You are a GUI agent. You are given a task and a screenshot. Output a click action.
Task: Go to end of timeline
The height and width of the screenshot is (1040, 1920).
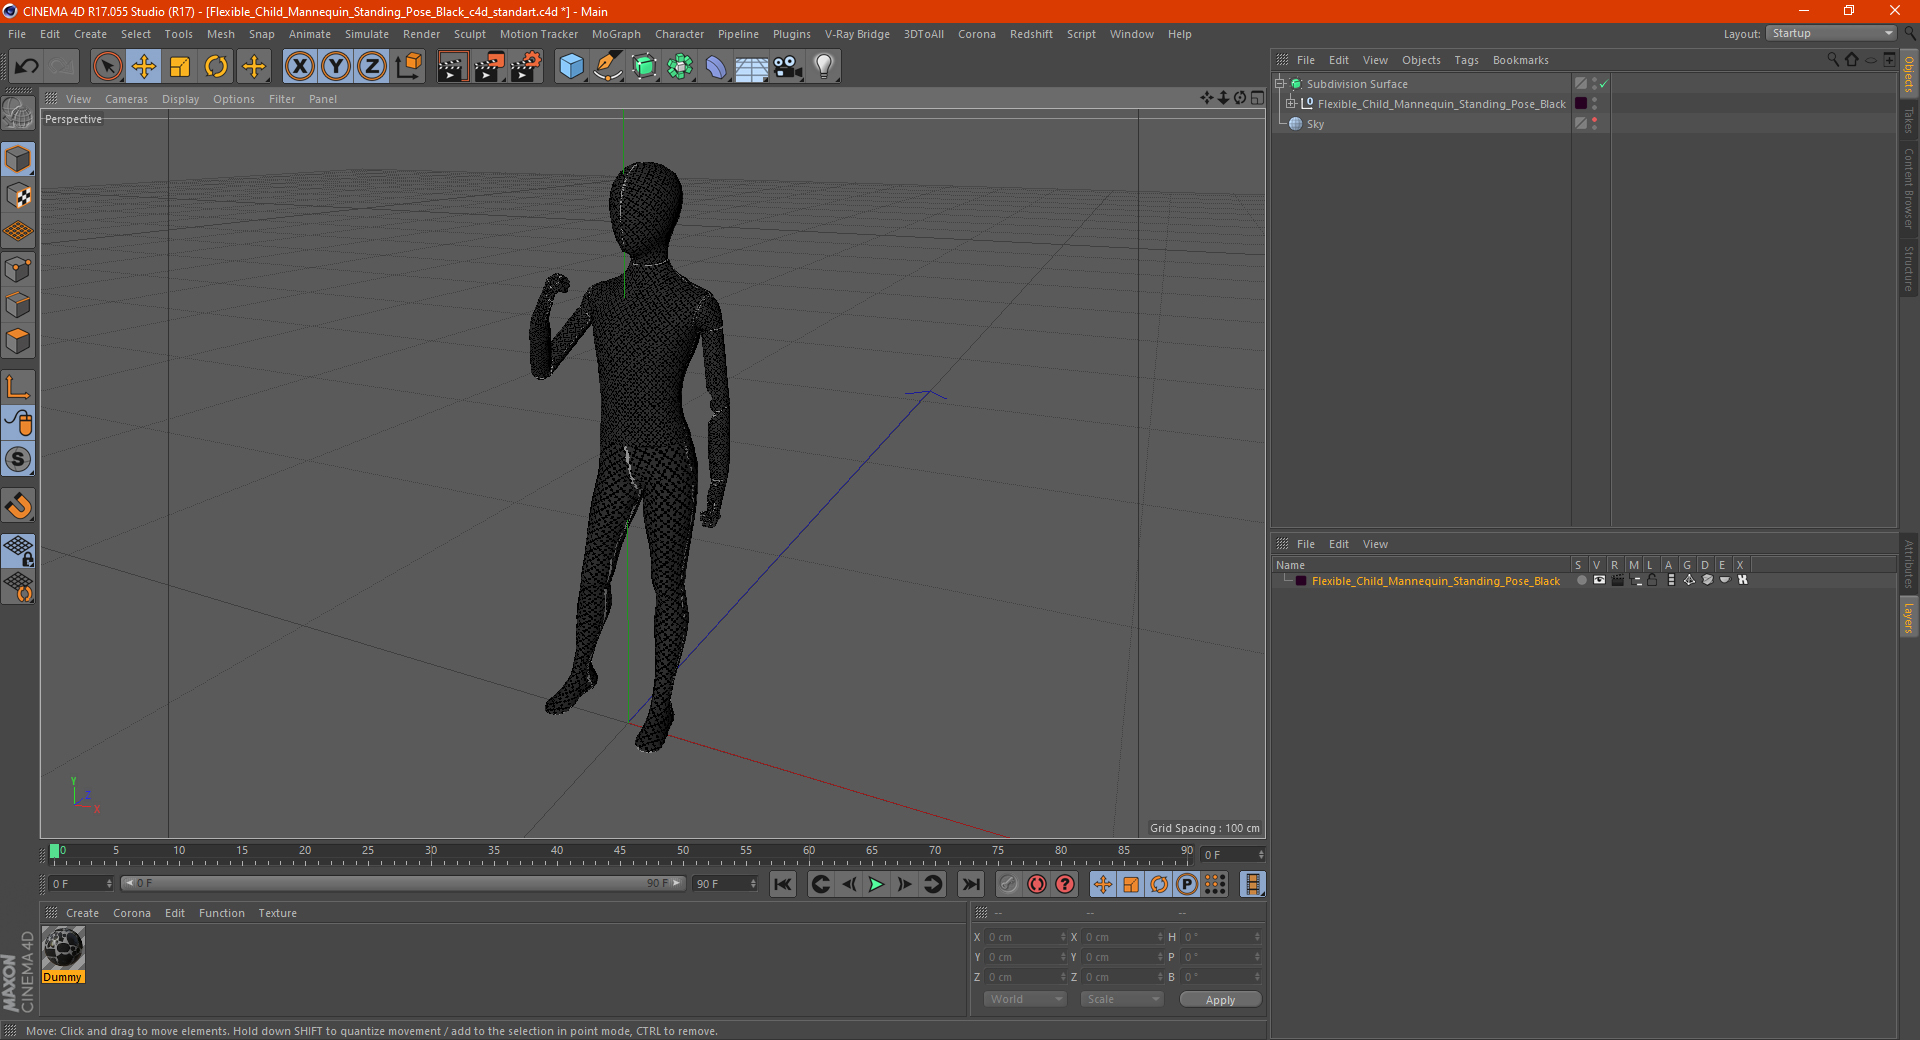pos(970,884)
